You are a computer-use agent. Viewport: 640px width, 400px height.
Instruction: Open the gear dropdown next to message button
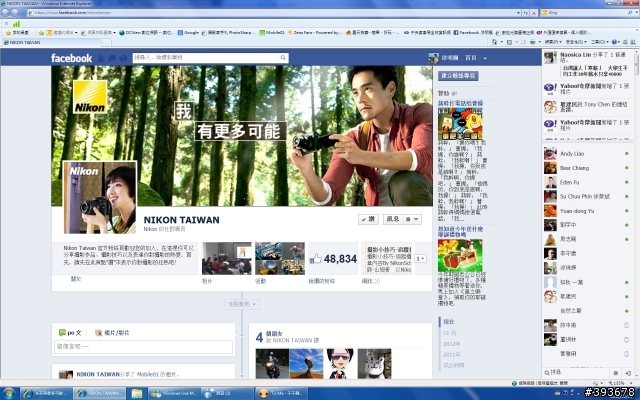412,219
